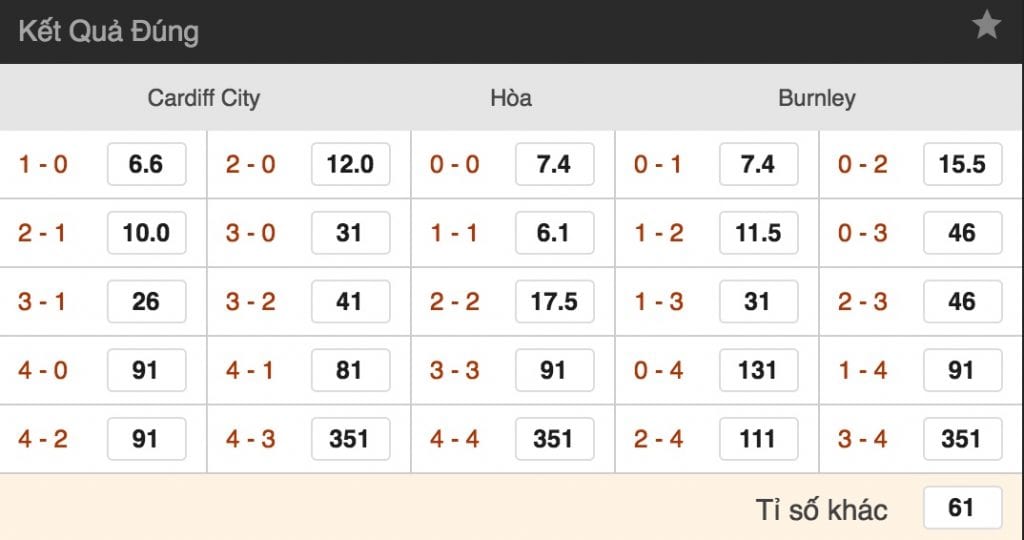
Task: Choose Burnley 0 - 1 odds 7.4
Action: coord(758,164)
